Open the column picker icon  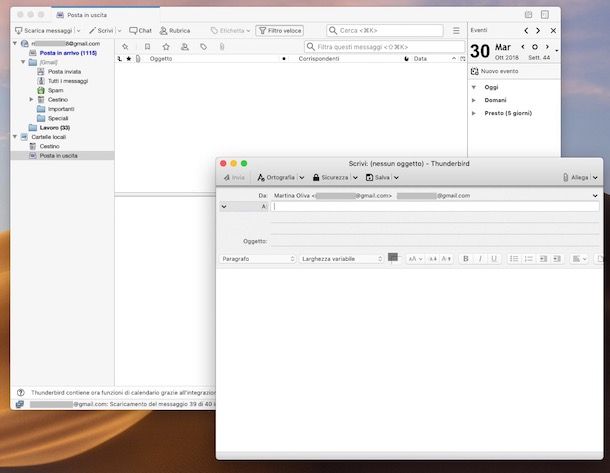tap(463, 59)
